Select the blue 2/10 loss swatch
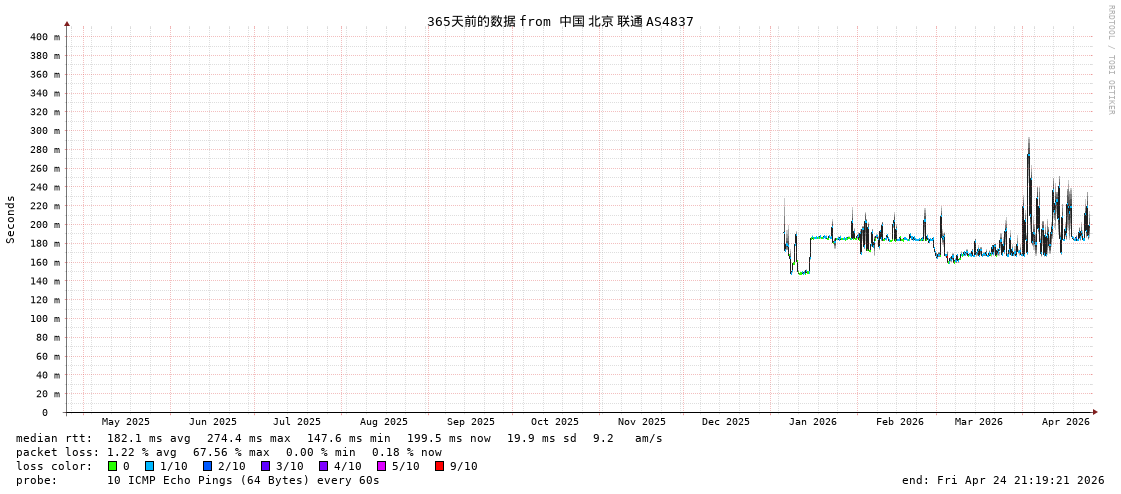The width and height of the screenshot is (1121, 494). click(x=207, y=466)
